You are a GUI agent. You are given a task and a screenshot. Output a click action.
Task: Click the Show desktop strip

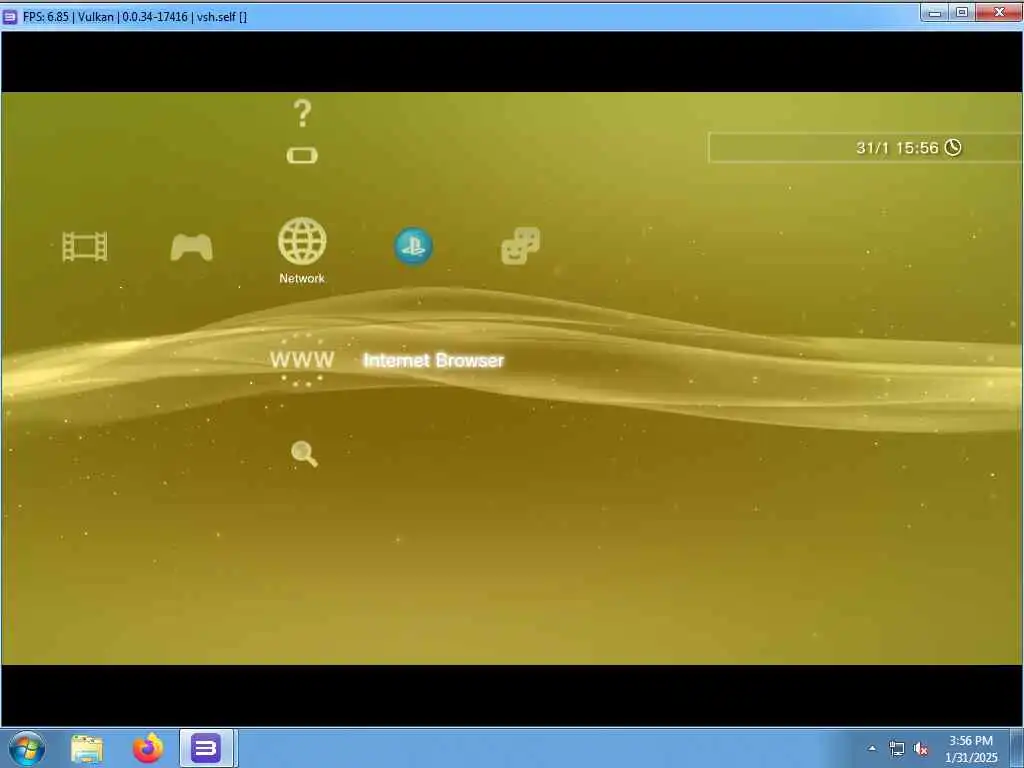point(1016,748)
